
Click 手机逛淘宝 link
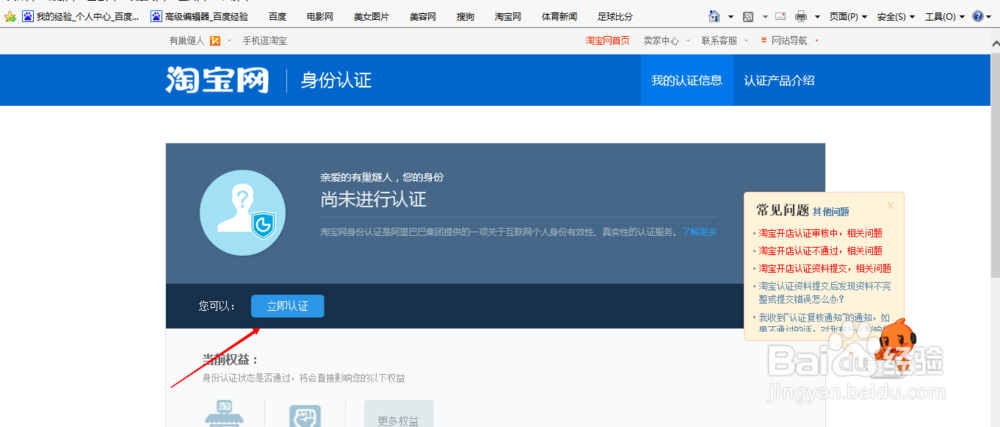coord(264,41)
